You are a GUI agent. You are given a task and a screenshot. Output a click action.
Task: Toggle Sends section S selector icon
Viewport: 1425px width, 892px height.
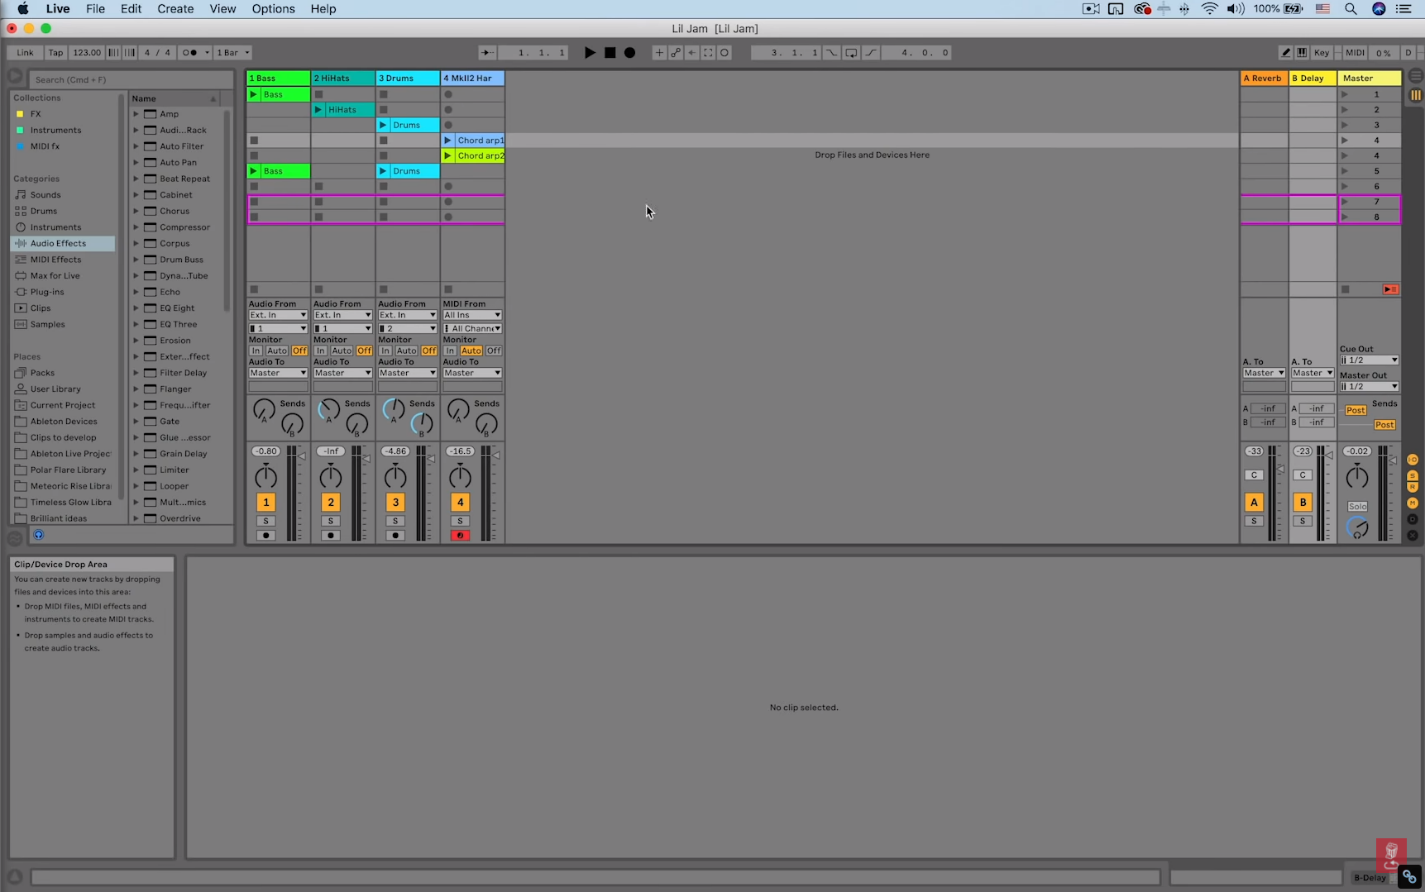click(1413, 475)
